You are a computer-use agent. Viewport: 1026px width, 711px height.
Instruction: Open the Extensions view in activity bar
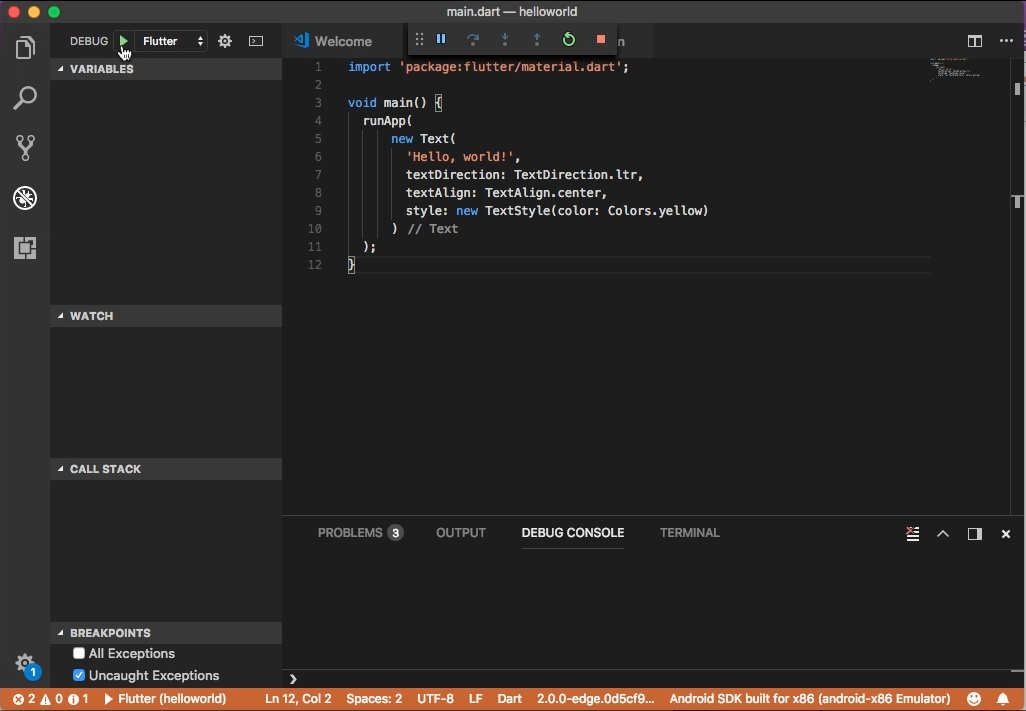[x=25, y=248]
